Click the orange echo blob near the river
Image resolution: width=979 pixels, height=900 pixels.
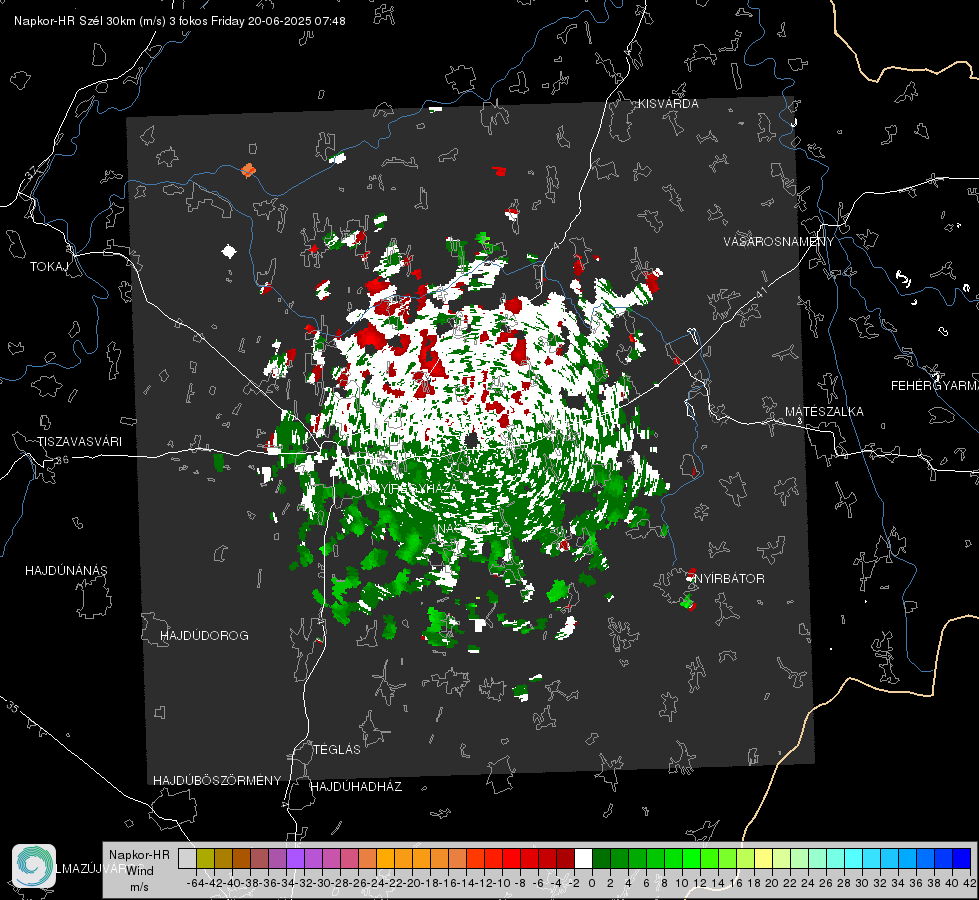(248, 169)
